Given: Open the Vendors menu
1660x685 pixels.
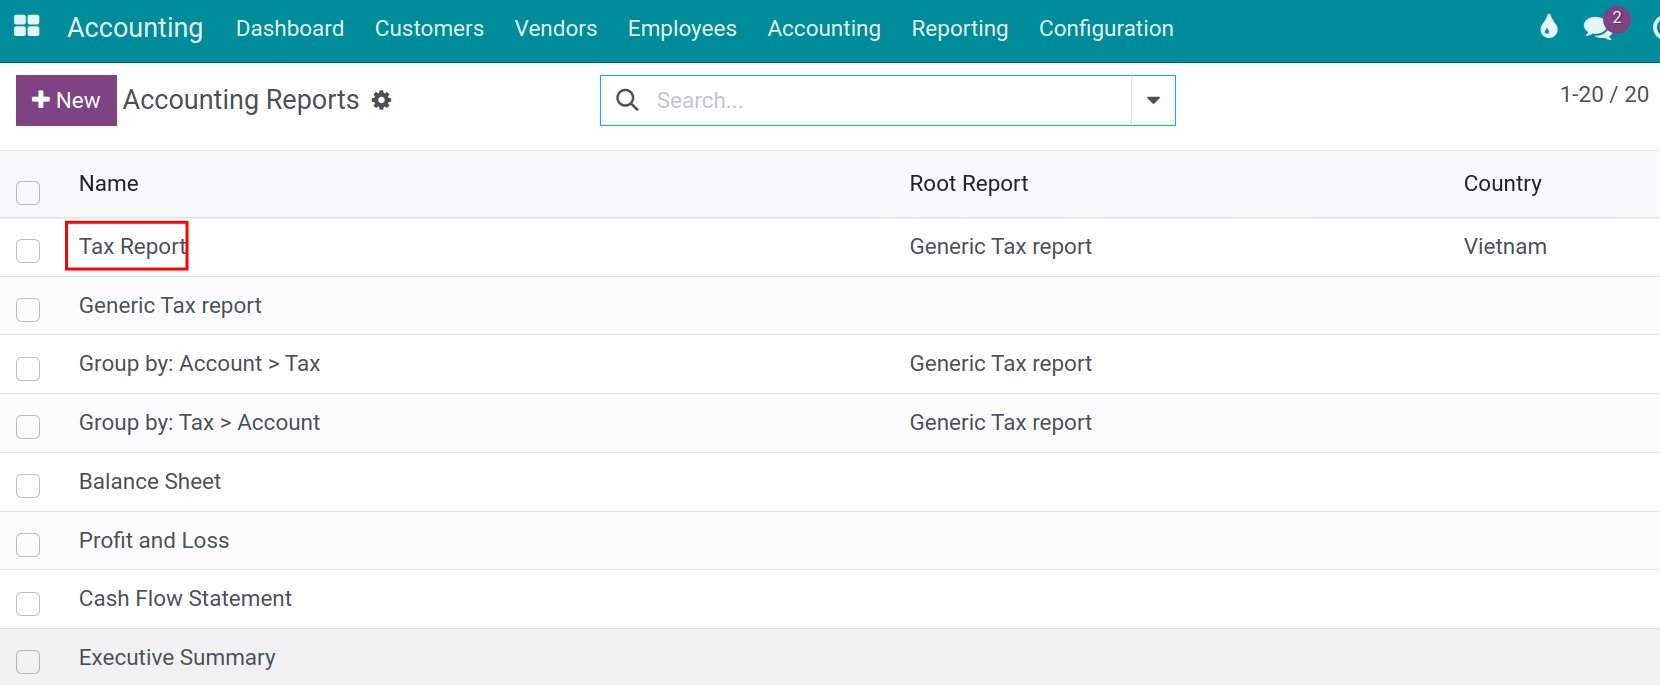Looking at the screenshot, I should [556, 28].
